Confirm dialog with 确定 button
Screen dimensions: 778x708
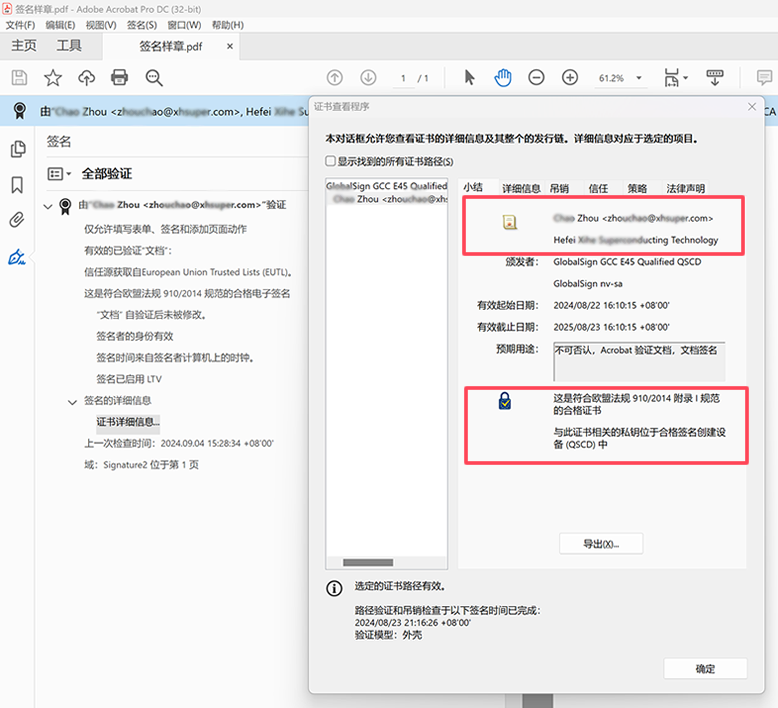(x=705, y=668)
